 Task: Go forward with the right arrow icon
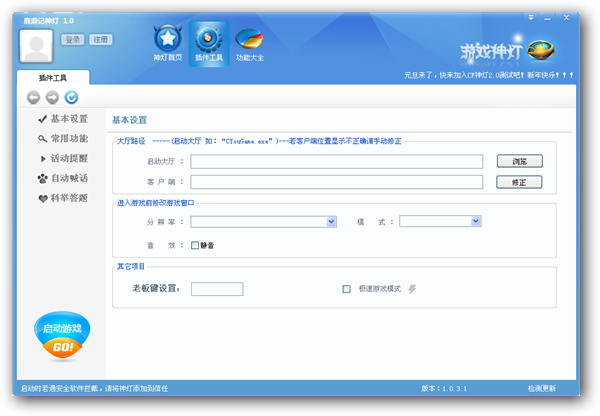[x=52, y=97]
